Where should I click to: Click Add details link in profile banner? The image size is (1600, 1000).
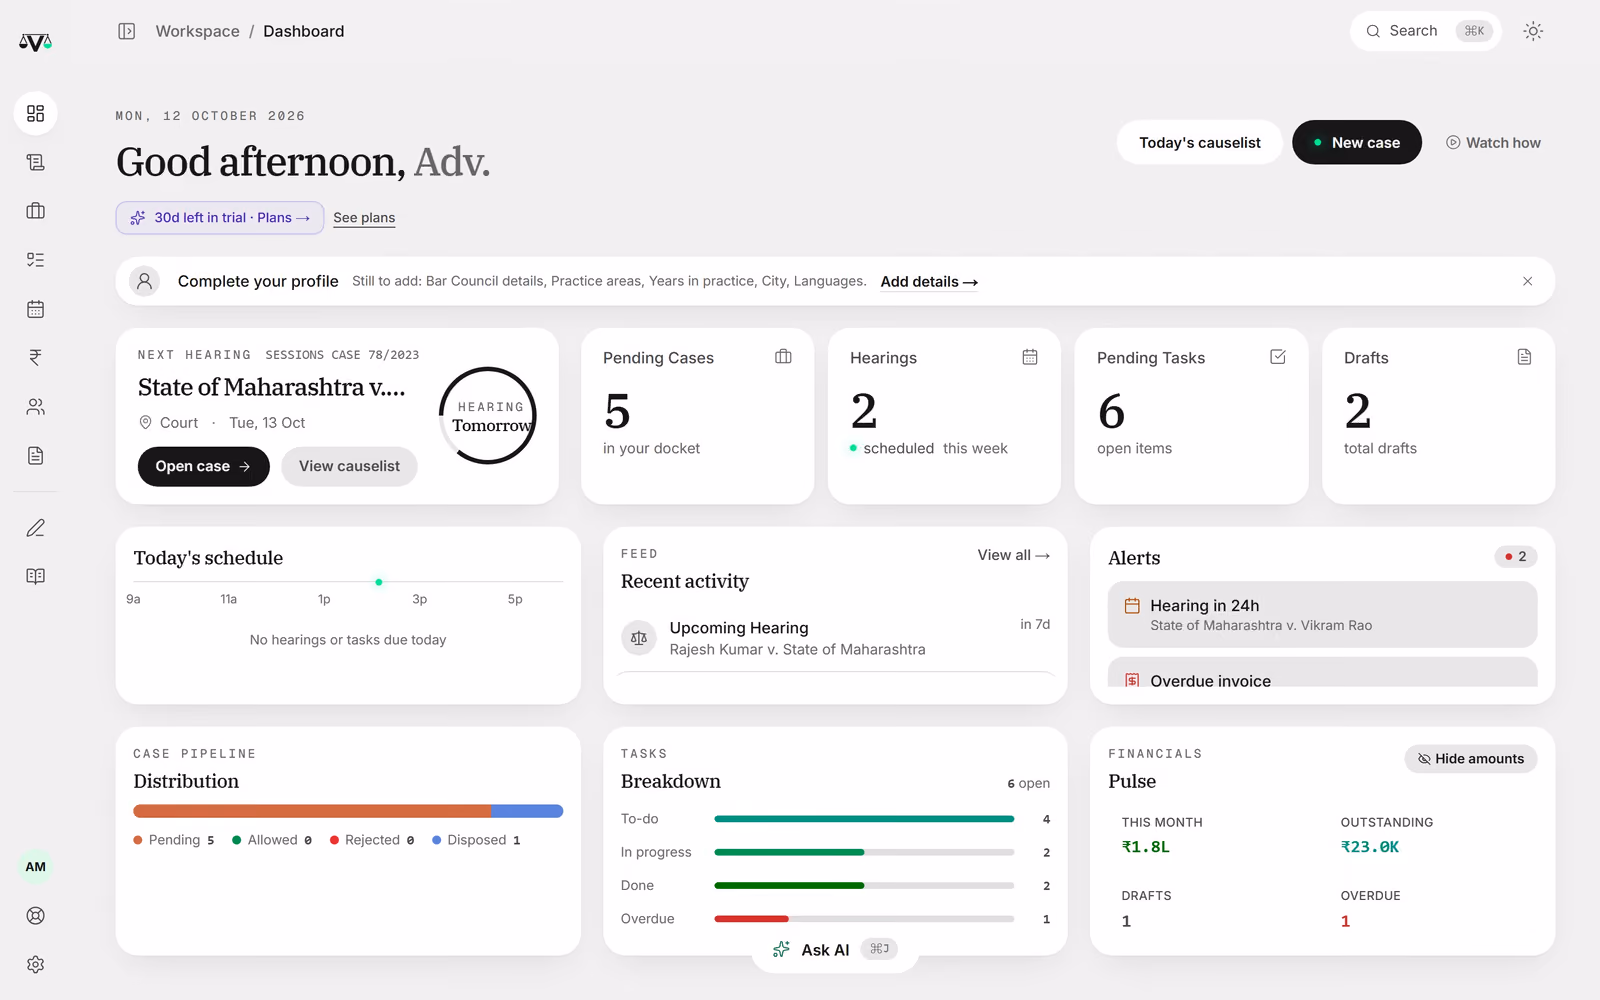click(929, 282)
